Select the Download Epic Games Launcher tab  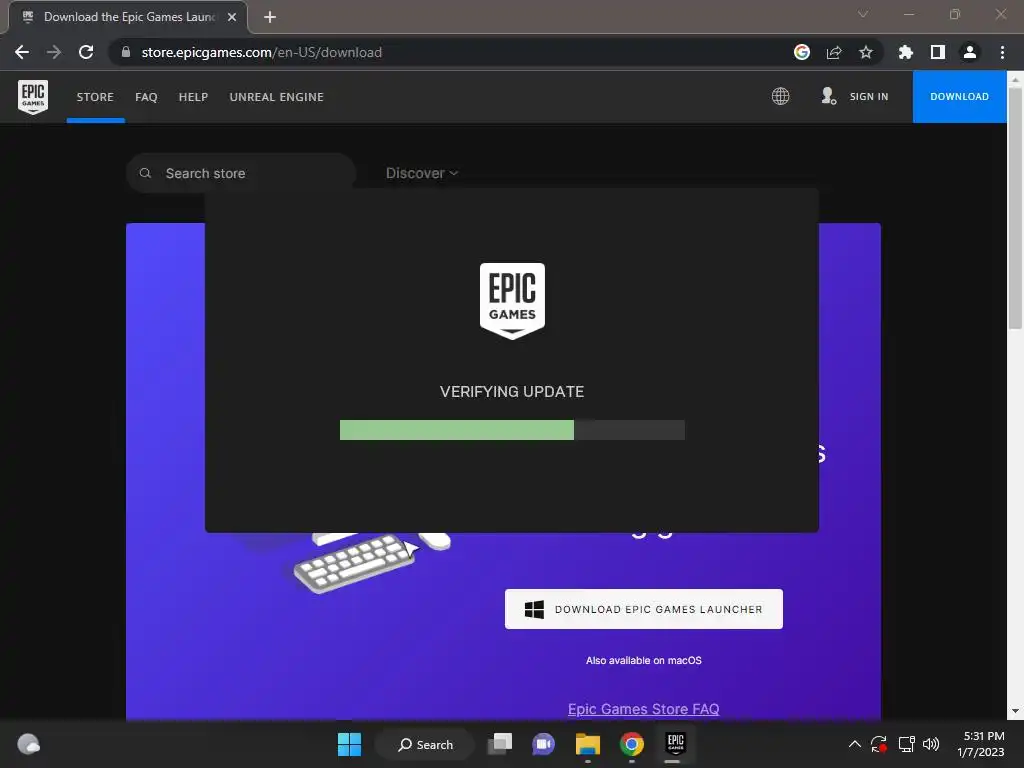click(x=128, y=17)
